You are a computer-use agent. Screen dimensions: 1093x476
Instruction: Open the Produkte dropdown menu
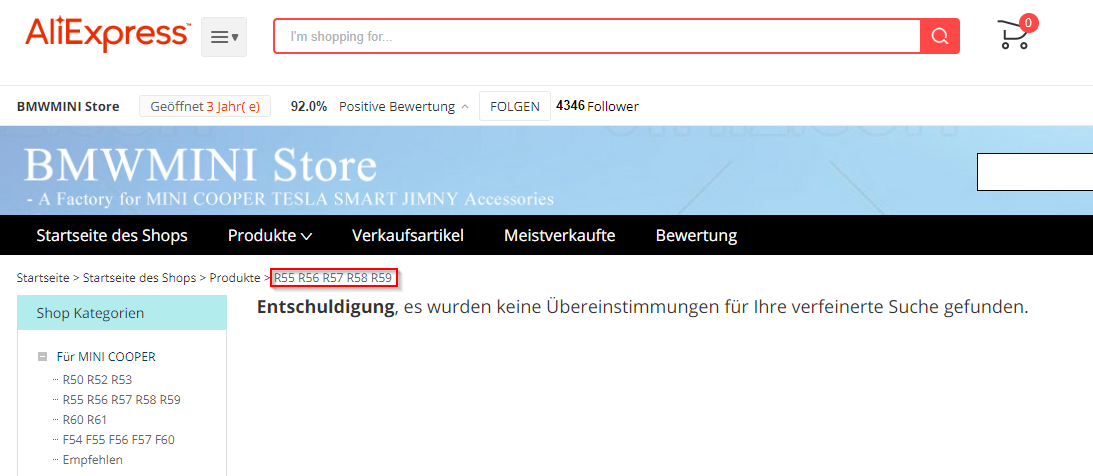270,236
